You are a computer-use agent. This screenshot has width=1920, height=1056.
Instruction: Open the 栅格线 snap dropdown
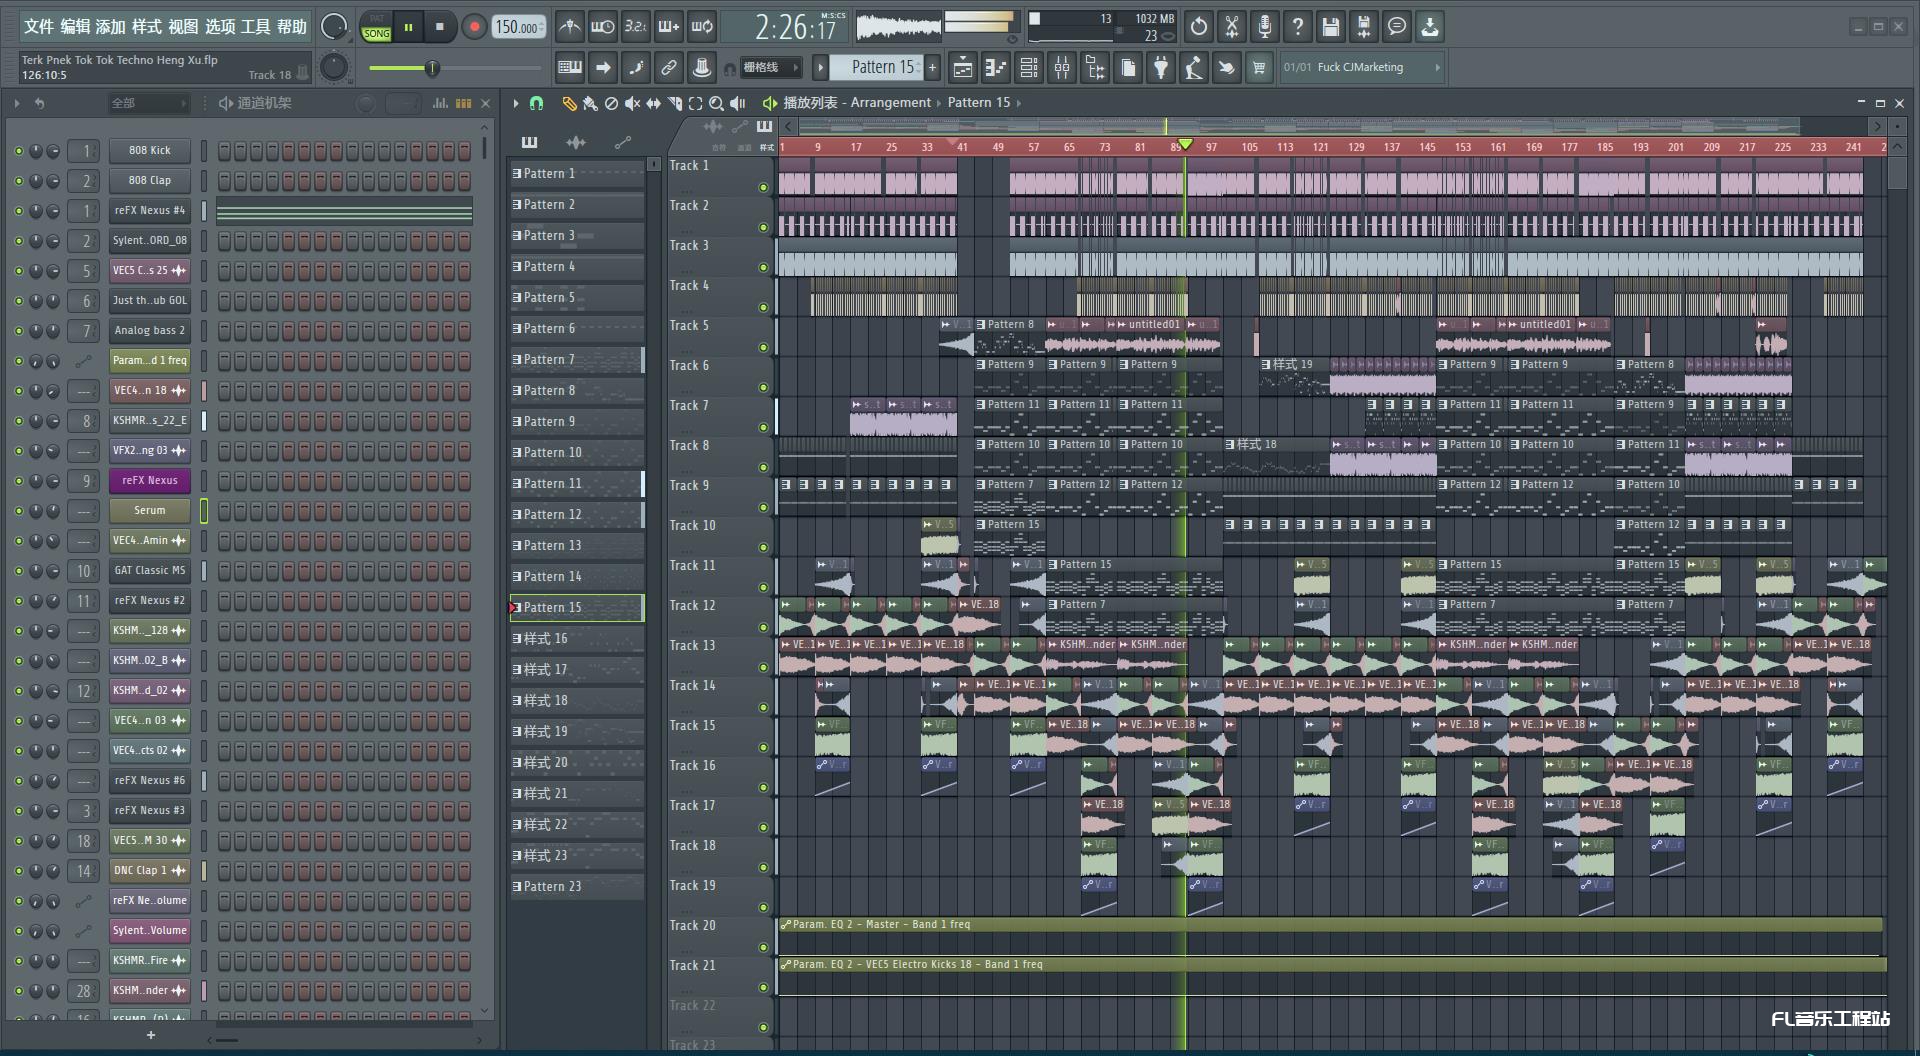(770, 68)
